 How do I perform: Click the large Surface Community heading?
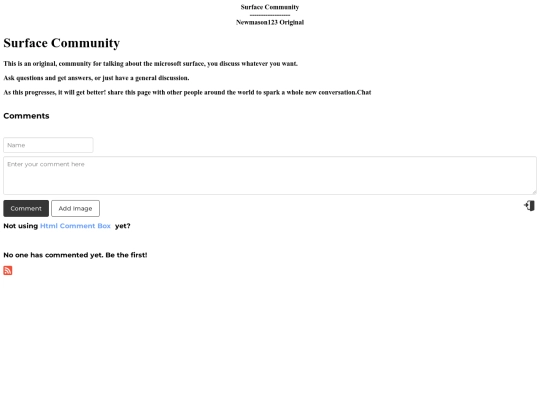tap(62, 43)
